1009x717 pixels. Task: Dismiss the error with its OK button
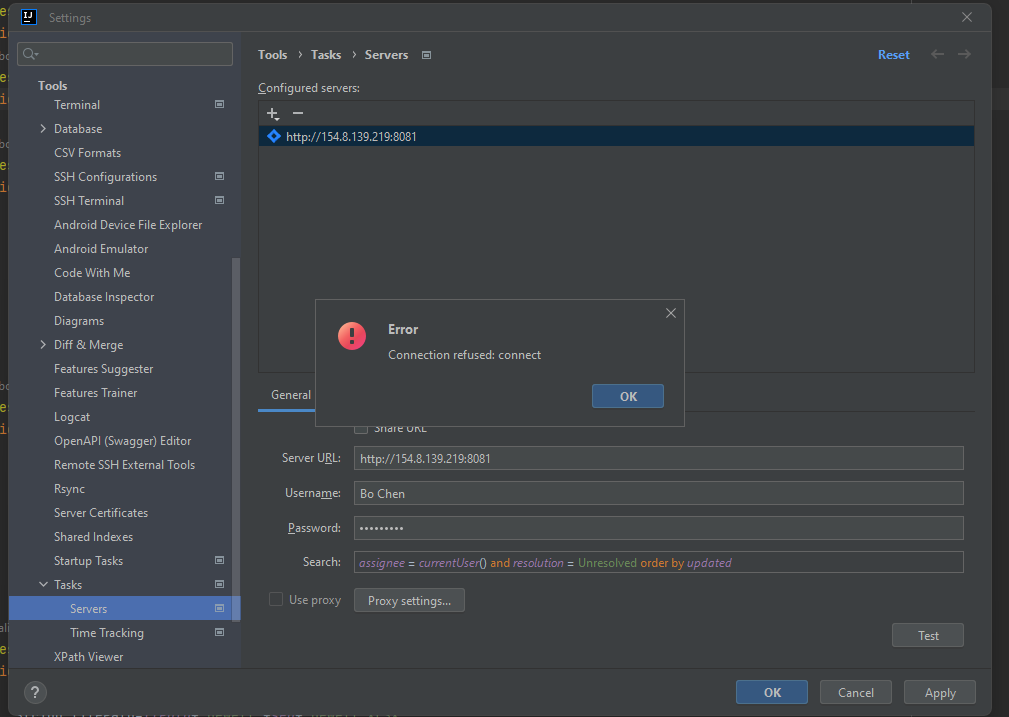(x=628, y=396)
